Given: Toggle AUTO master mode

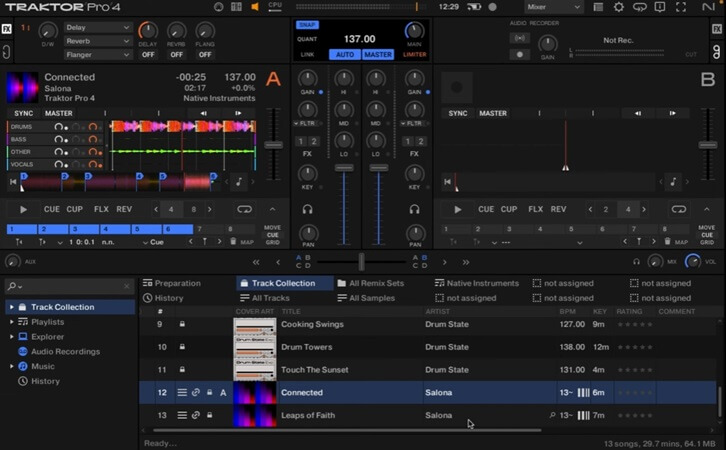Looking at the screenshot, I should click(x=345, y=55).
